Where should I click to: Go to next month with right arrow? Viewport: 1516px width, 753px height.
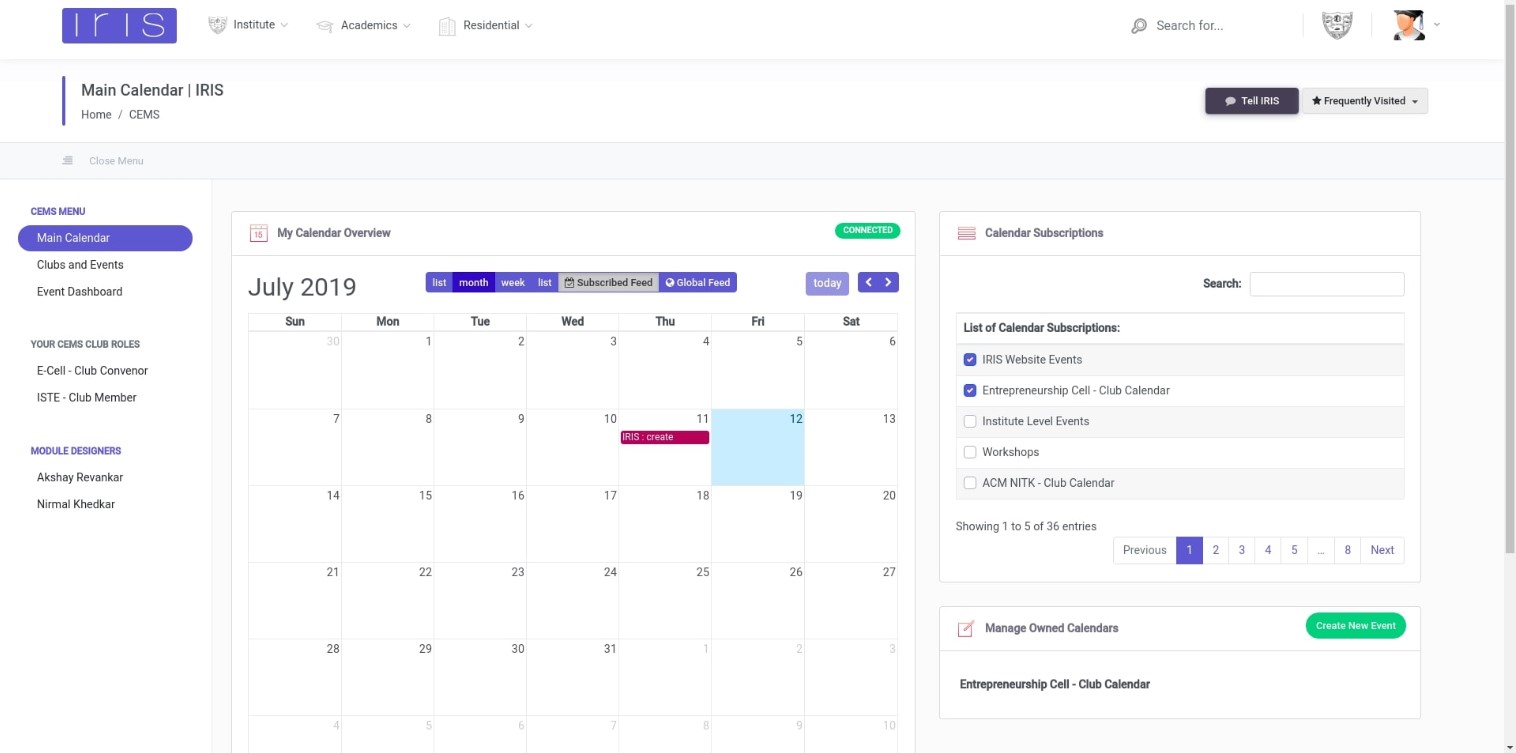click(888, 283)
